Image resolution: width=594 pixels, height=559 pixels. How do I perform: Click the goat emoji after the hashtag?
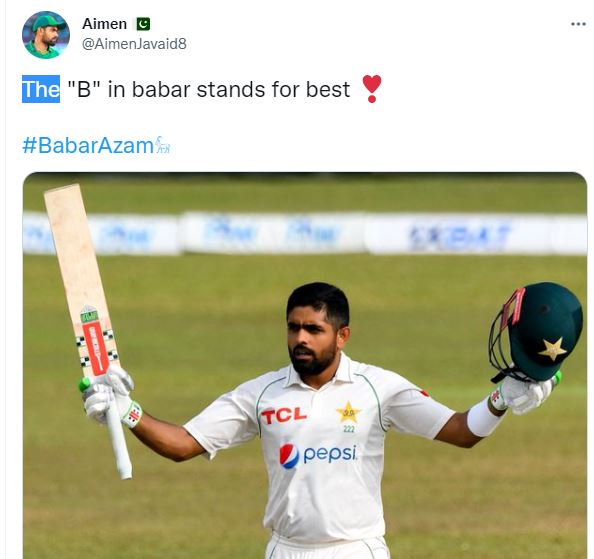coord(163,145)
